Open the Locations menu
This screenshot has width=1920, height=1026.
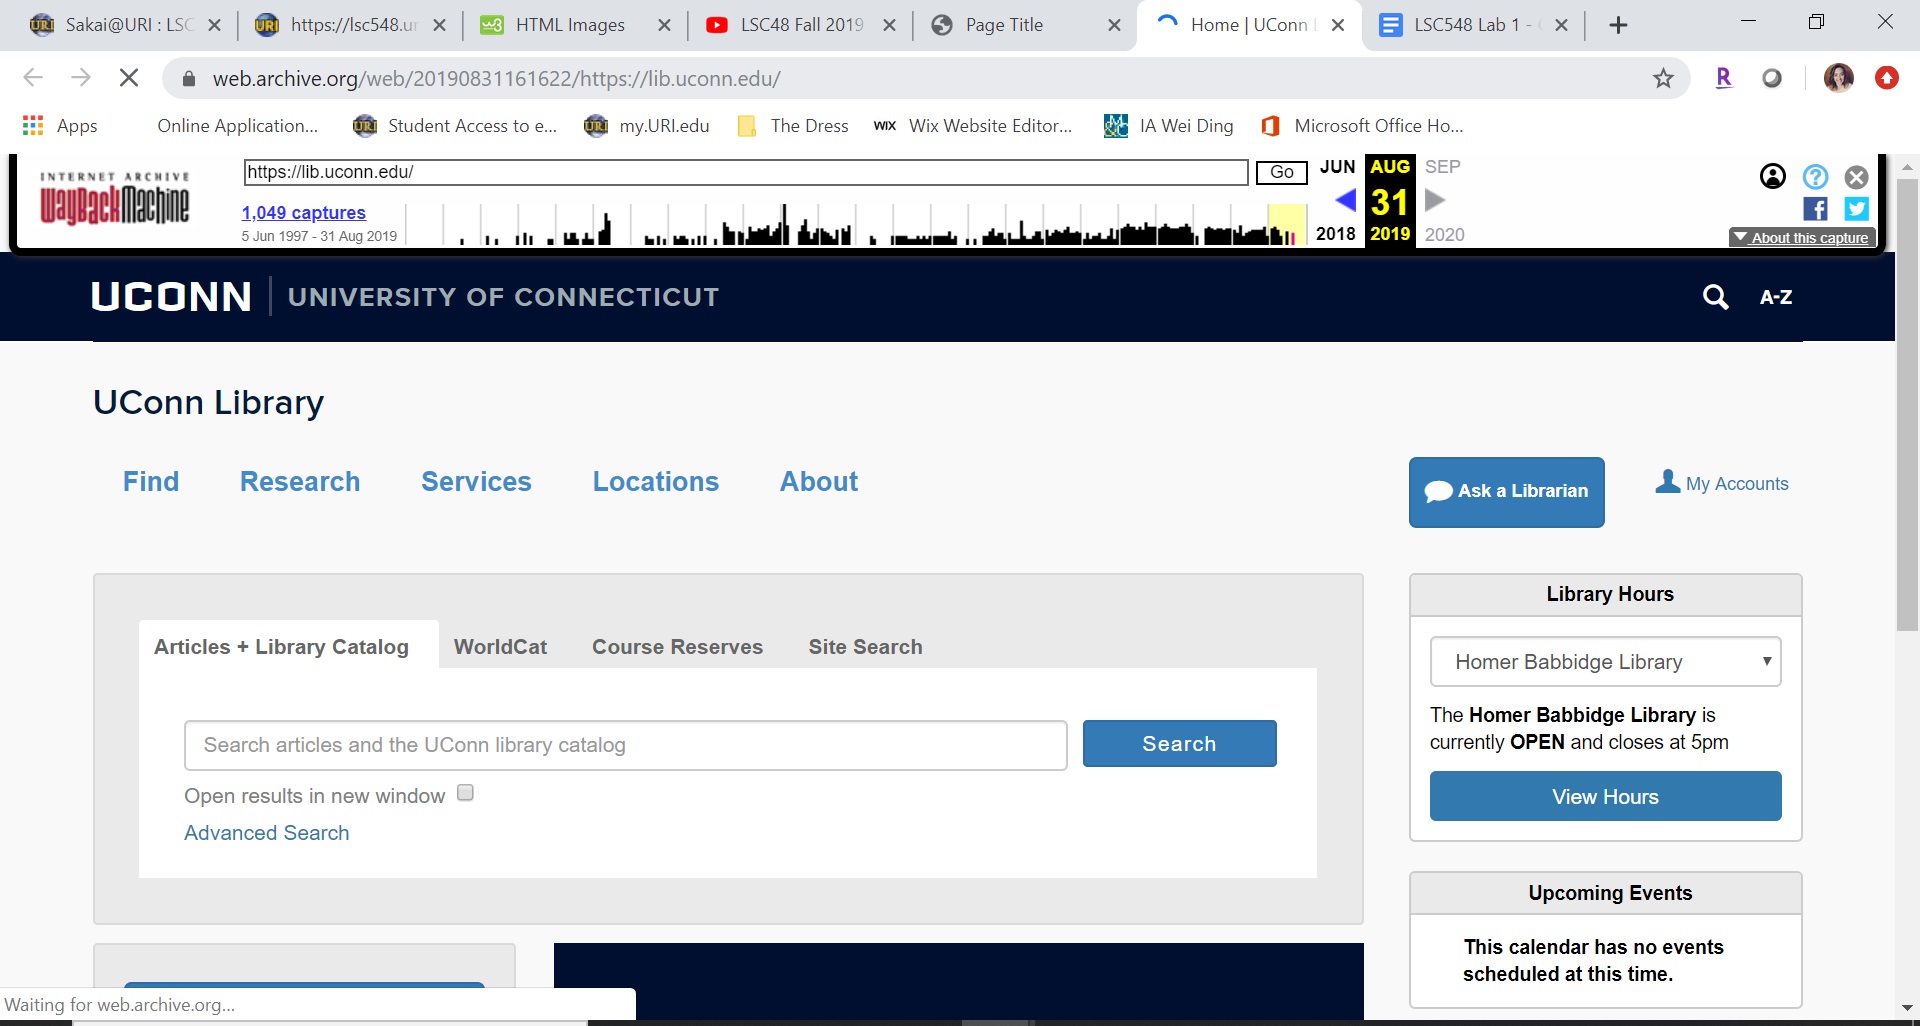click(656, 482)
